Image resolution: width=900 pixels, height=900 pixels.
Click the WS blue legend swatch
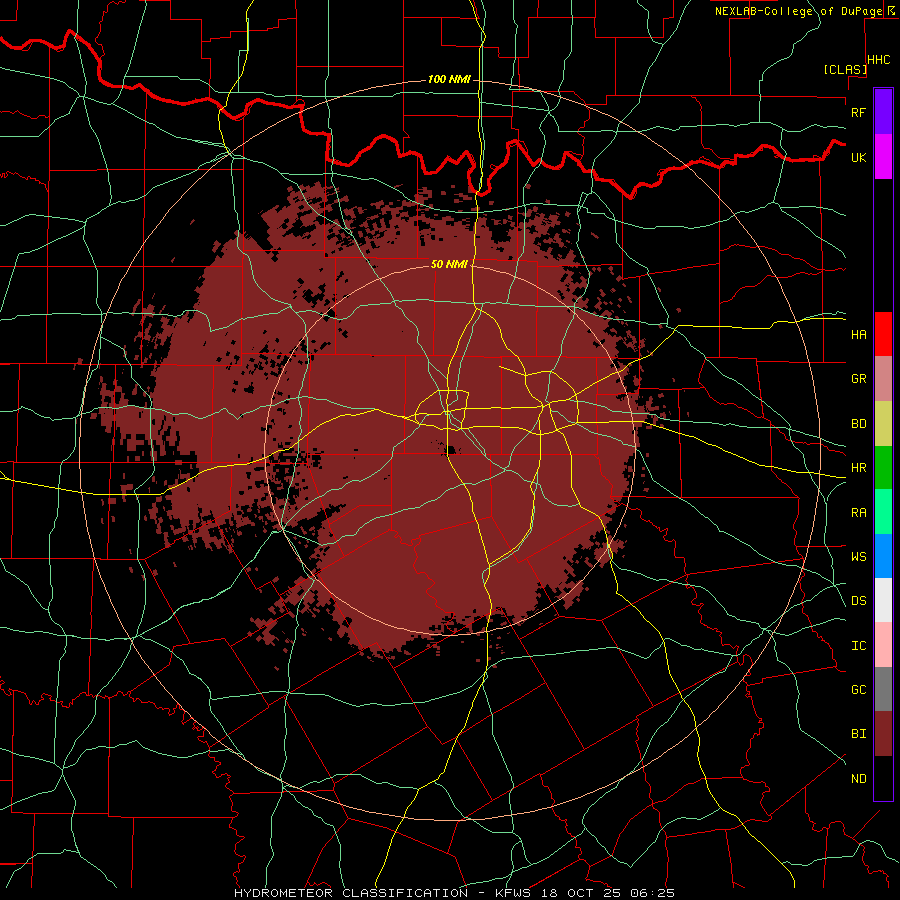(883, 556)
